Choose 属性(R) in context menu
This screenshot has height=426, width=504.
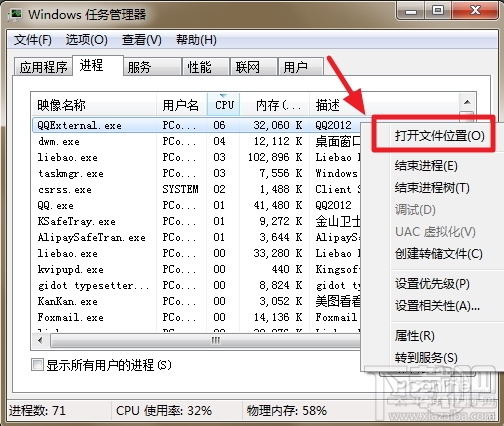(415, 335)
